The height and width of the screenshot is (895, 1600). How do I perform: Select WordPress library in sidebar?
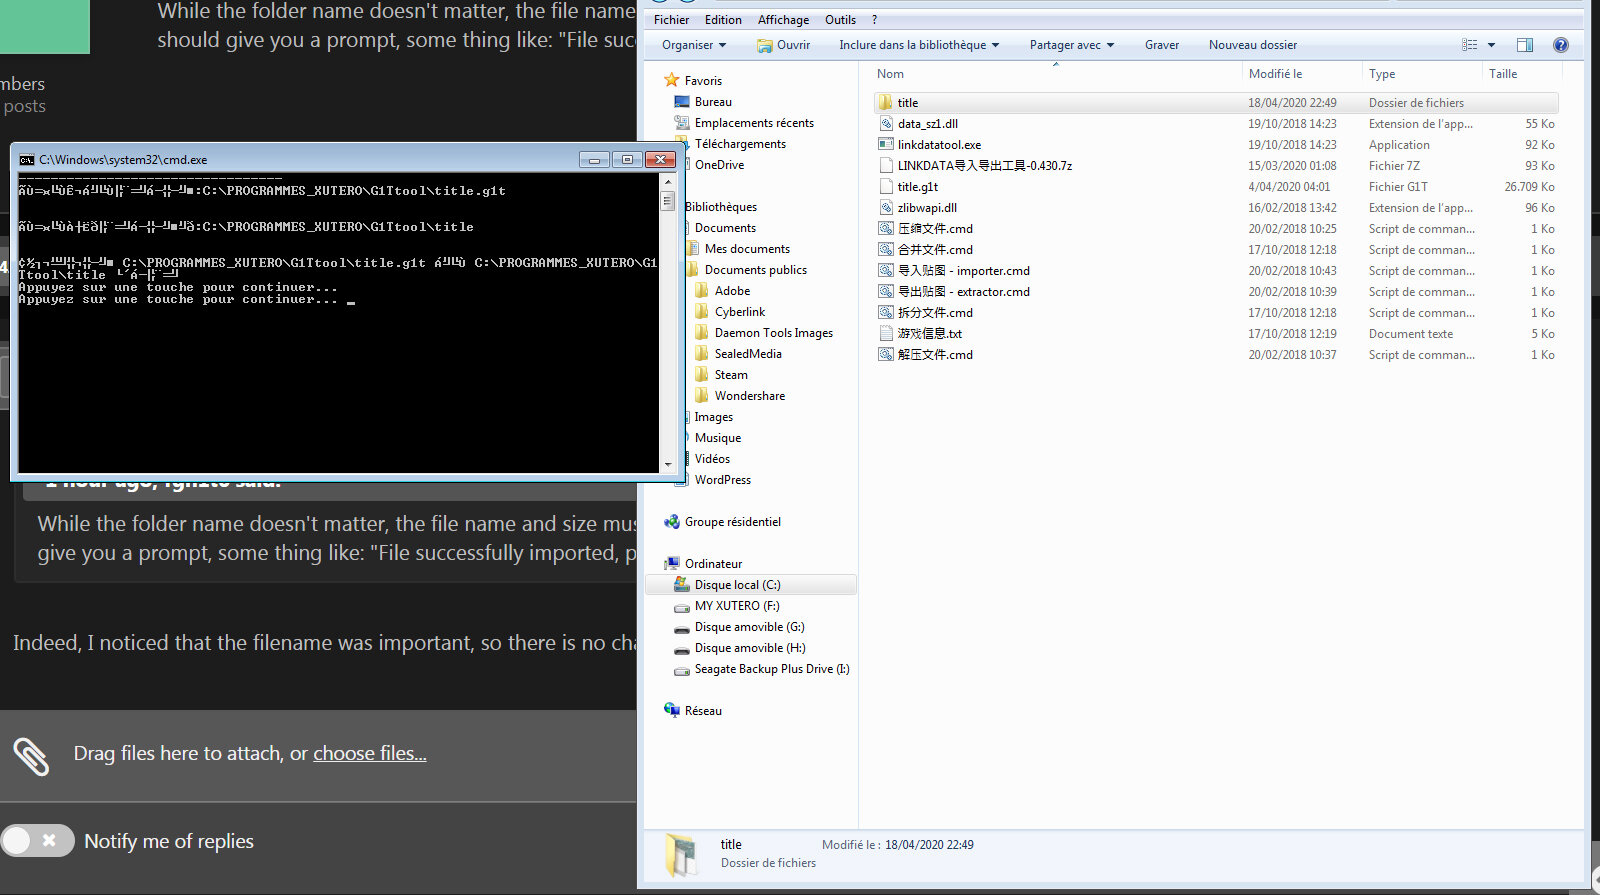click(722, 480)
